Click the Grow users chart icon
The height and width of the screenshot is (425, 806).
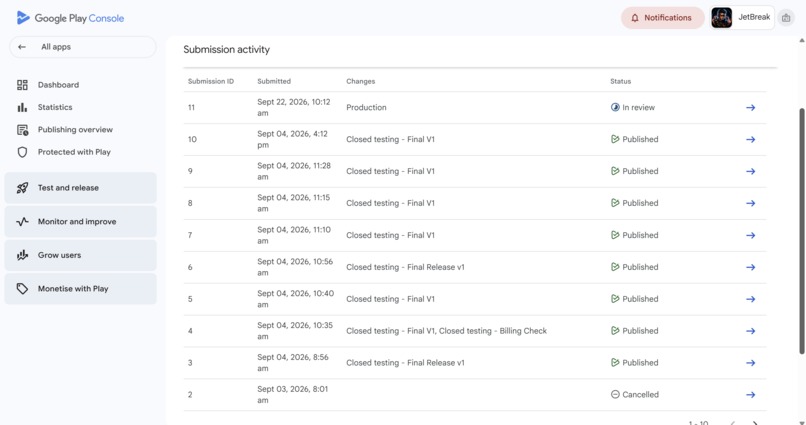[x=22, y=255]
